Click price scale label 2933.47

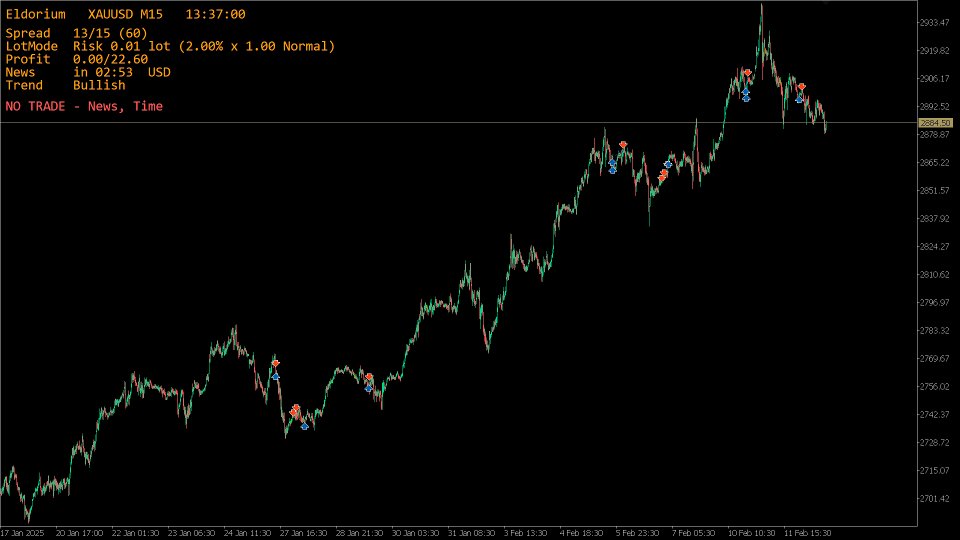pyautogui.click(x=934, y=23)
